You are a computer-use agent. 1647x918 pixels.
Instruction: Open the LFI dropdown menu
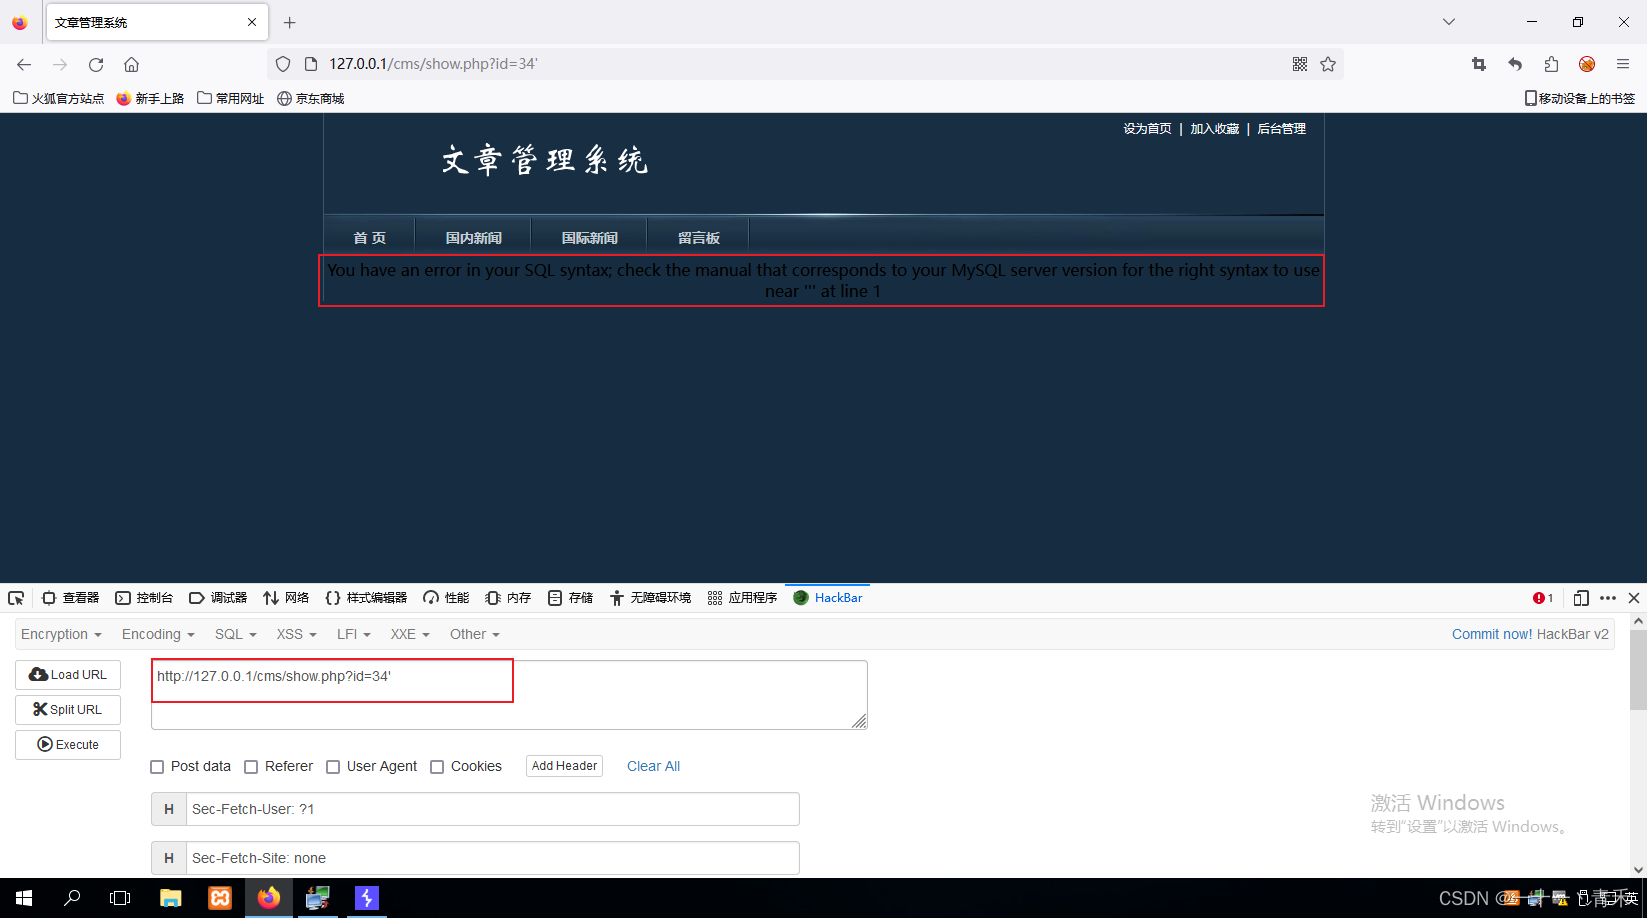tap(354, 635)
